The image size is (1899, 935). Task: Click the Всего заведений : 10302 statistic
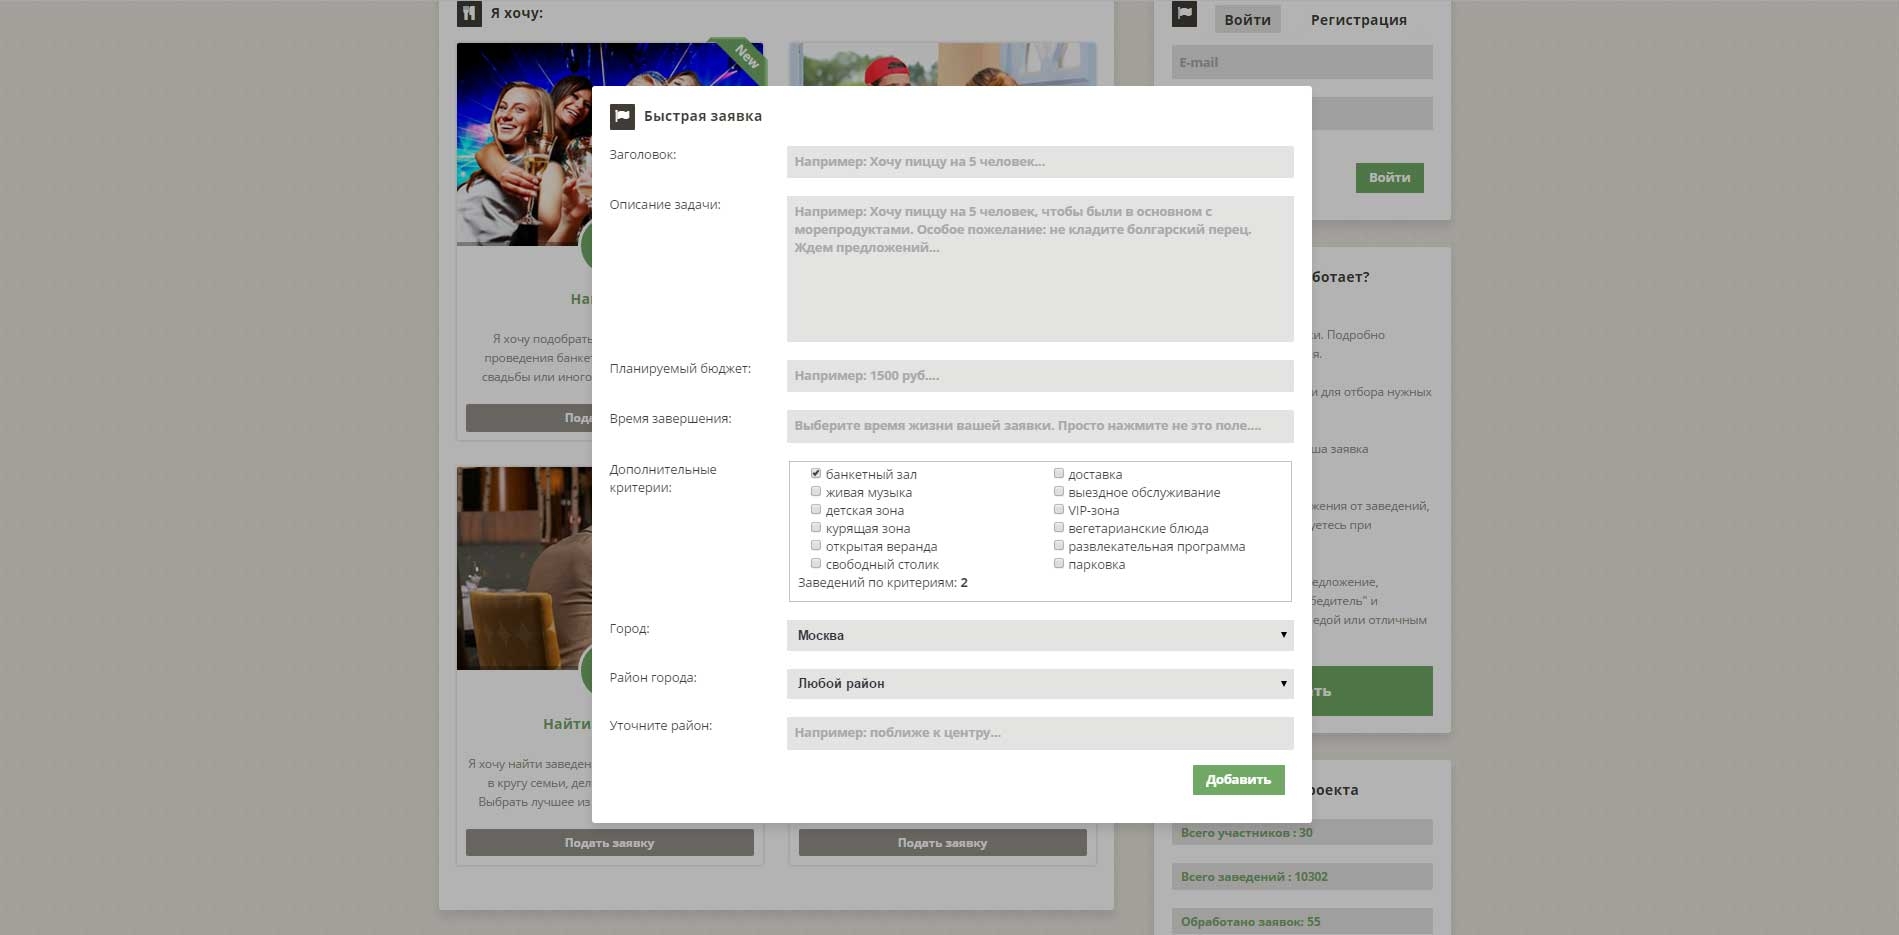pyautogui.click(x=1302, y=876)
